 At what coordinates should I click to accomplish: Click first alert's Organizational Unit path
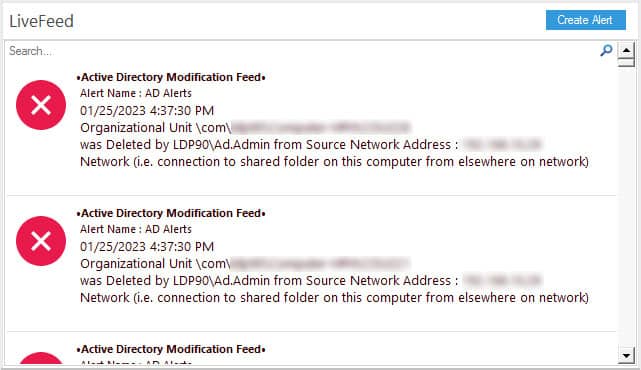[x=245, y=128]
